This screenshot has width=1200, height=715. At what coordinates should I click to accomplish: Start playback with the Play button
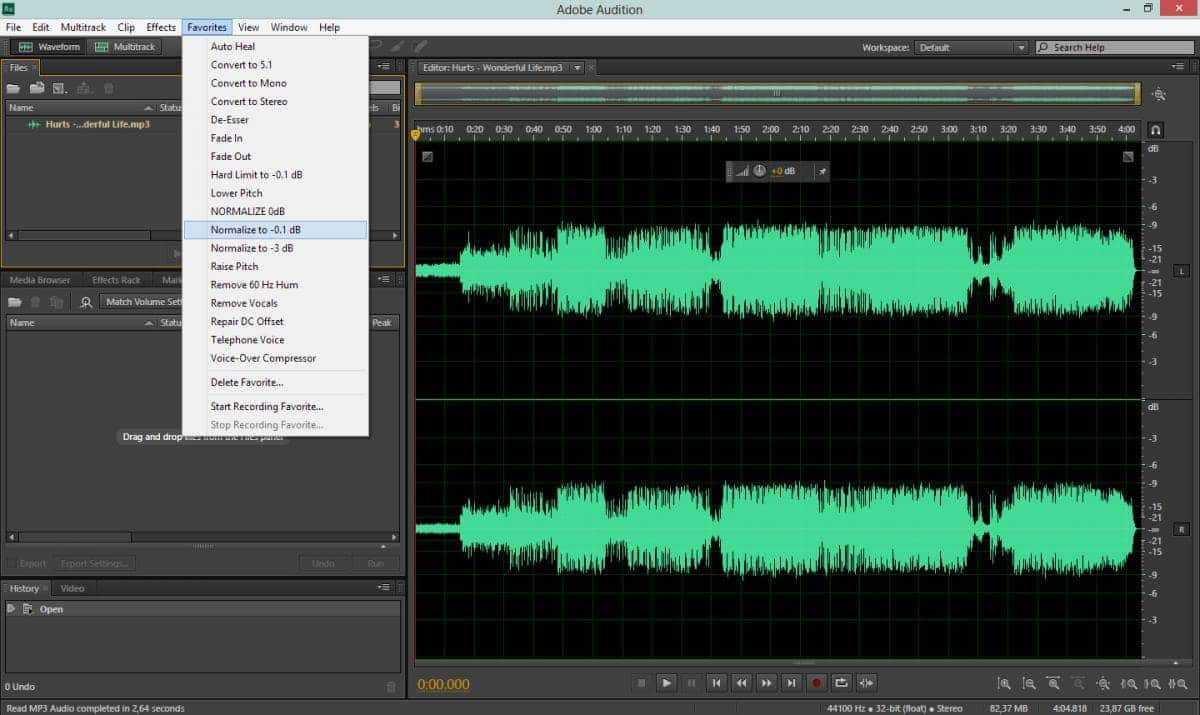click(666, 683)
